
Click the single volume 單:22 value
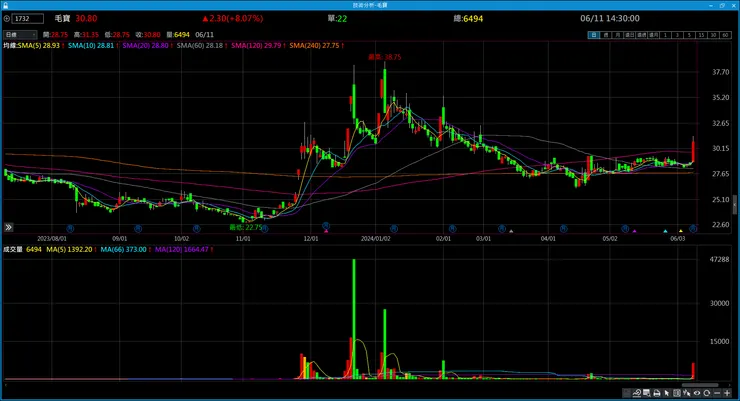pos(337,18)
